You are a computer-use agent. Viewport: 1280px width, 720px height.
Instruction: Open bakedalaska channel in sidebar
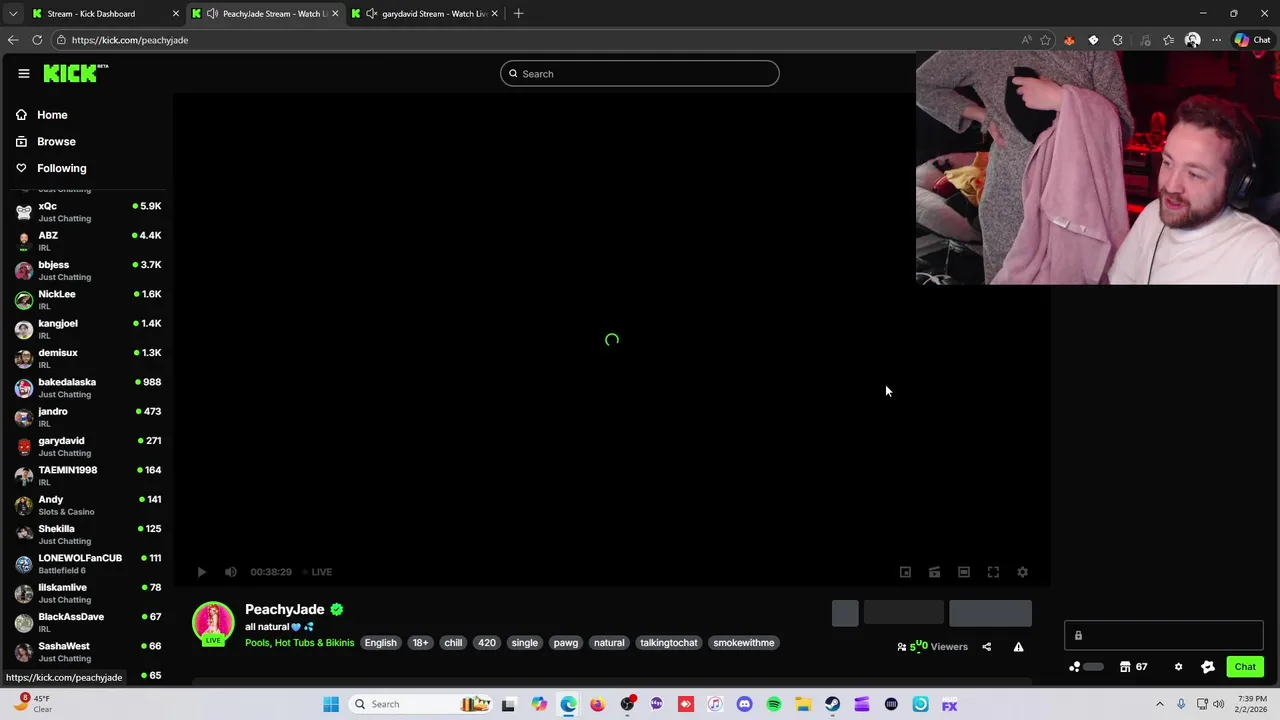pyautogui.click(x=88, y=388)
